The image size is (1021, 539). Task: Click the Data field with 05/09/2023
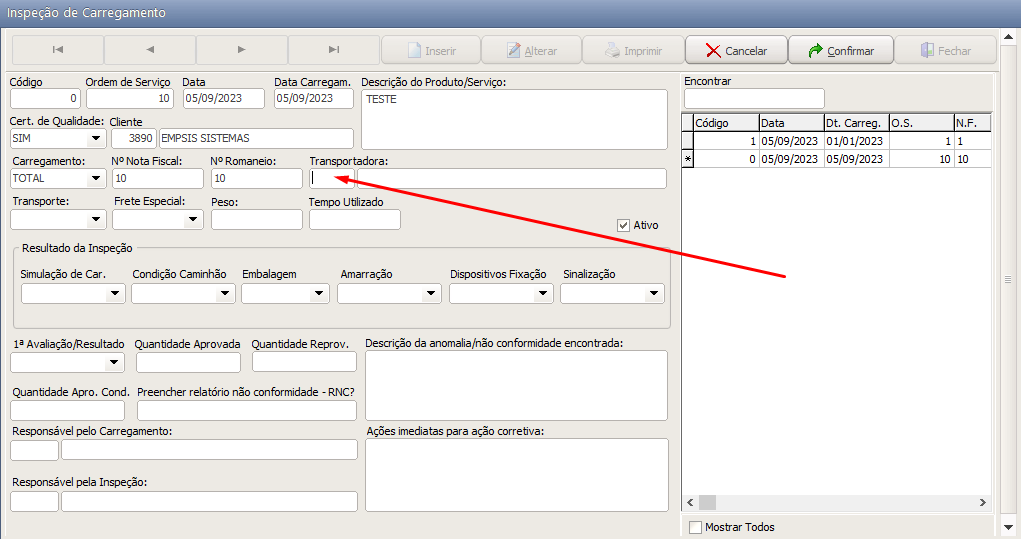[224, 98]
